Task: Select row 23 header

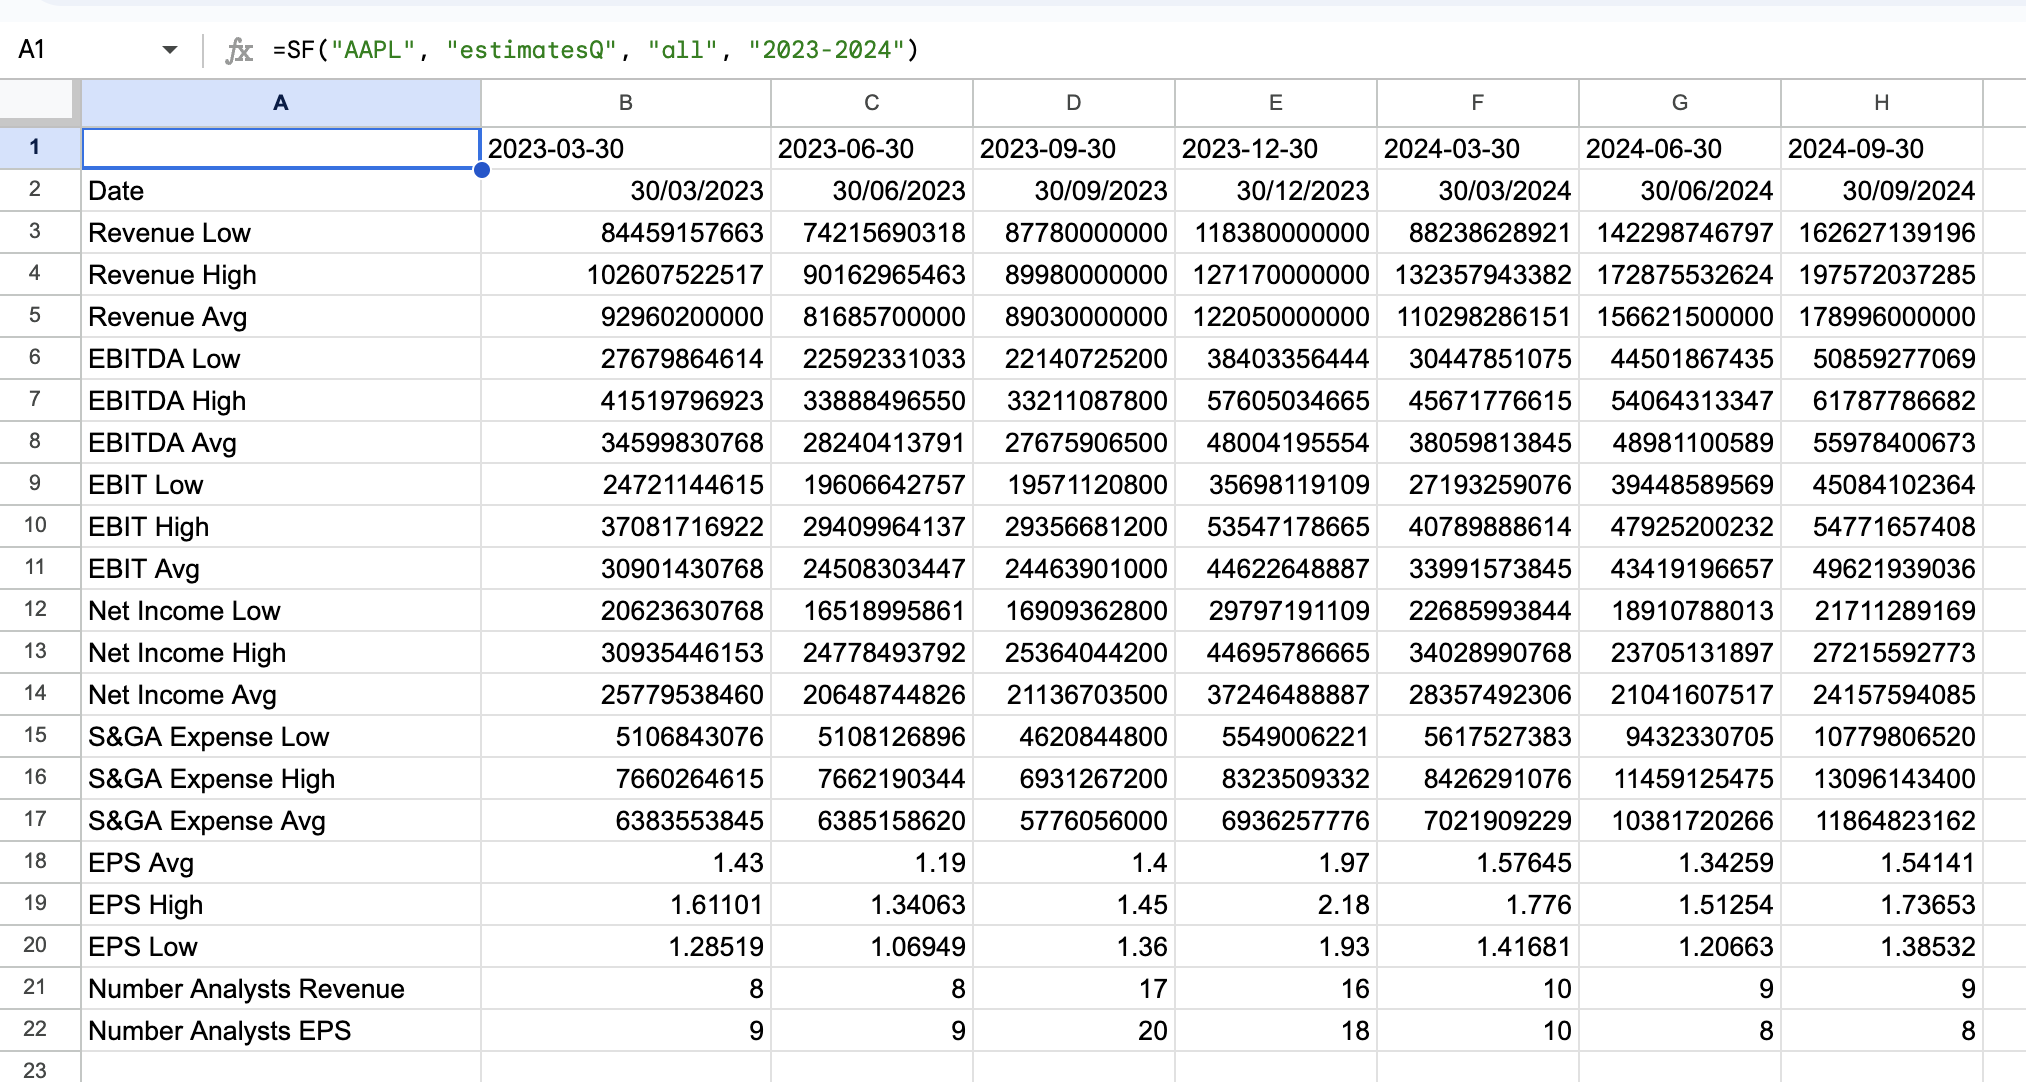Action: coord(40,1068)
